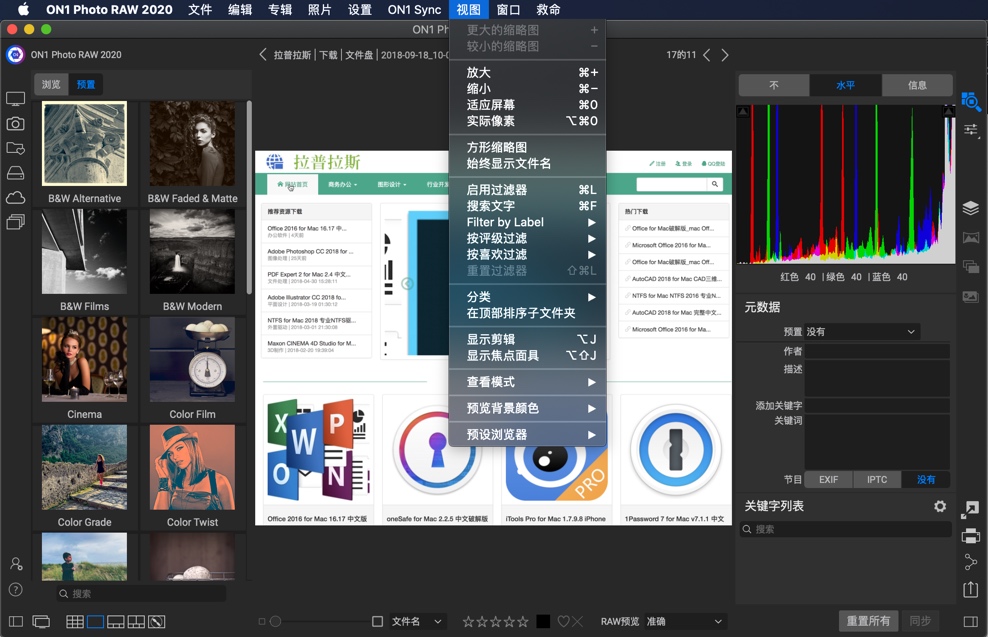Toggle 显示剪辑 clipping option
This screenshot has width=988, height=637.
coord(527,339)
